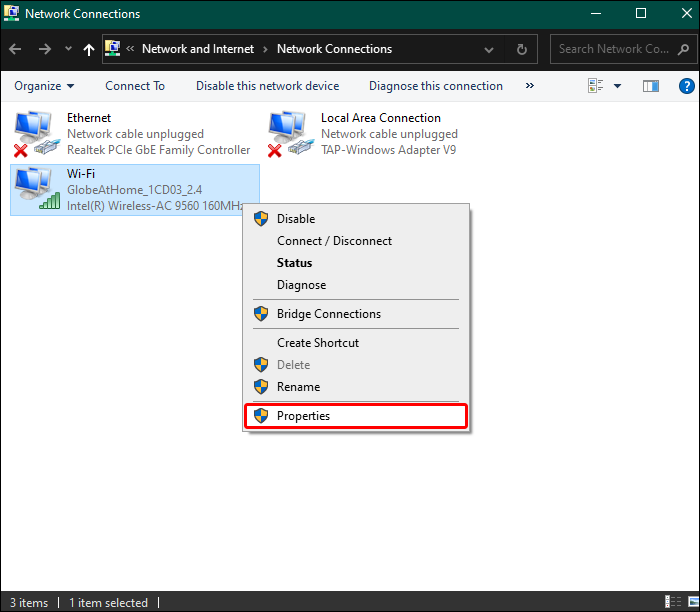Open the Organize dropdown menu
Screen dimensions: 700x612
click(x=44, y=86)
